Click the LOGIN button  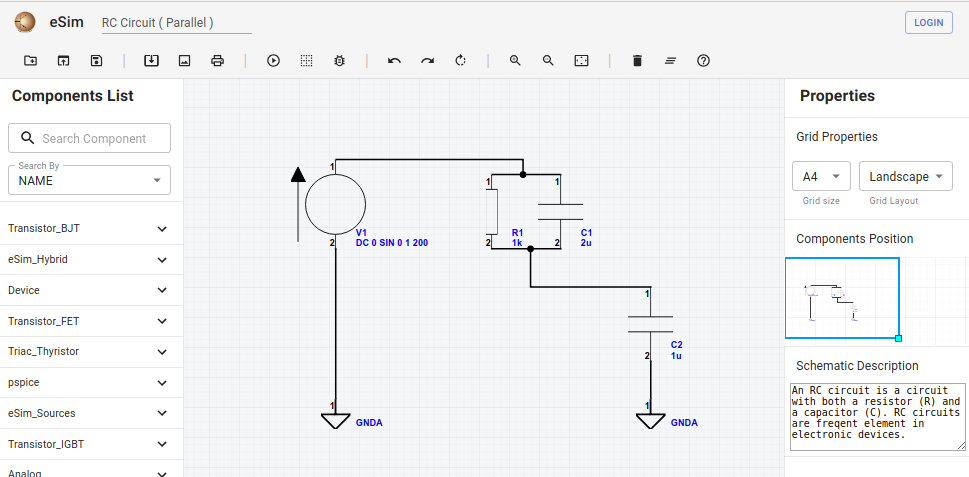[929, 23]
